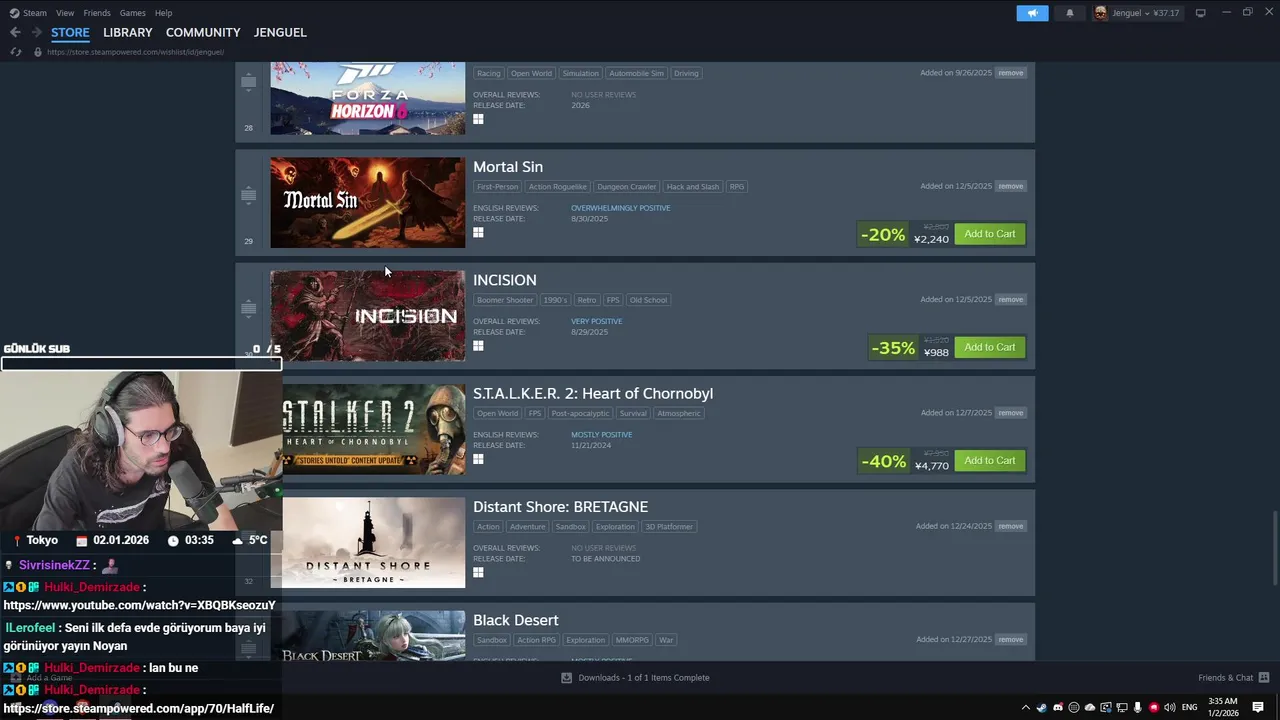Reload the wishlist page
The height and width of the screenshot is (720, 1280).
click(16, 52)
